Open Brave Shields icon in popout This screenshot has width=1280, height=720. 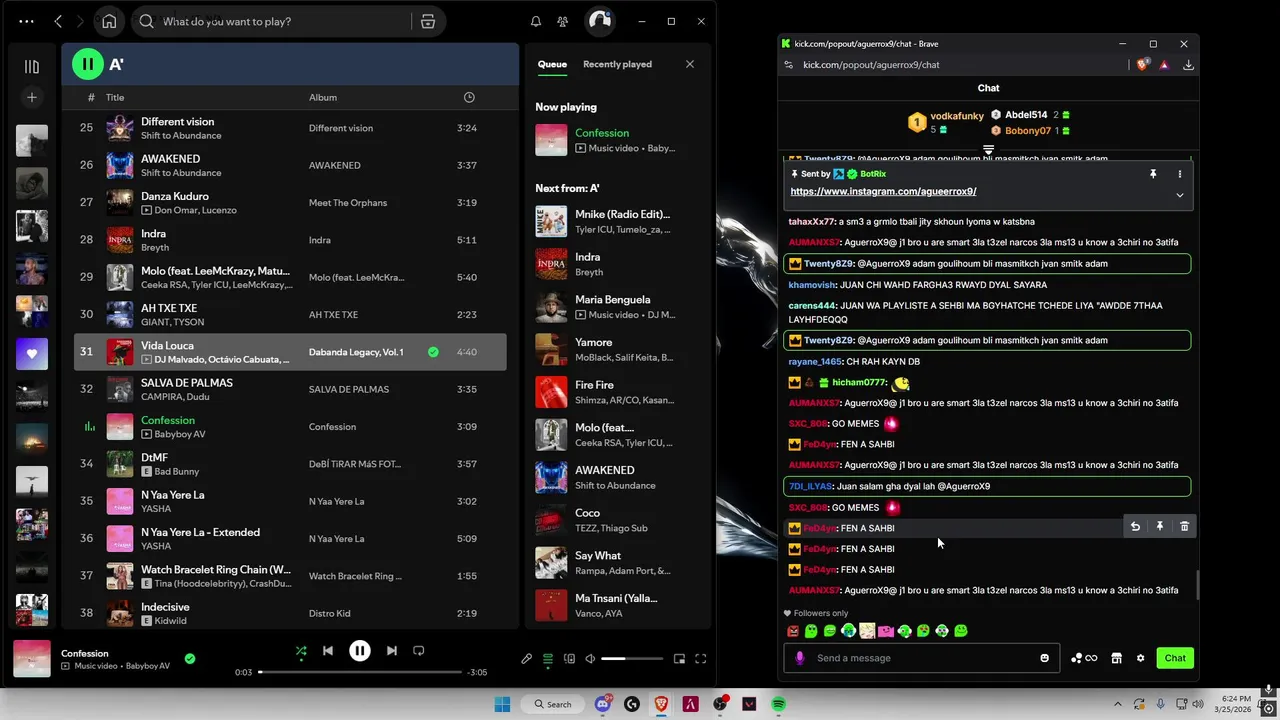pyautogui.click(x=1143, y=65)
